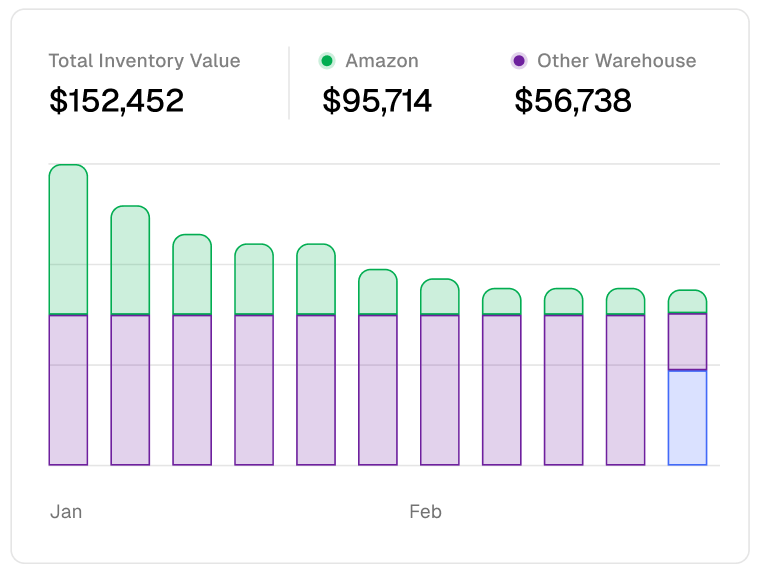Click the blue segment in the last bar
The image size is (760, 572).
687,418
